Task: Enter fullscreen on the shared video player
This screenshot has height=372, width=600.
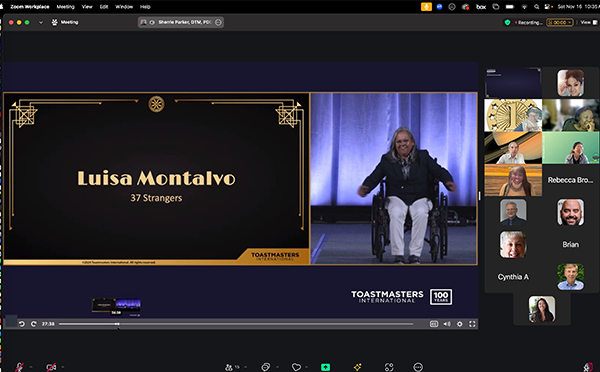Action: pos(472,324)
